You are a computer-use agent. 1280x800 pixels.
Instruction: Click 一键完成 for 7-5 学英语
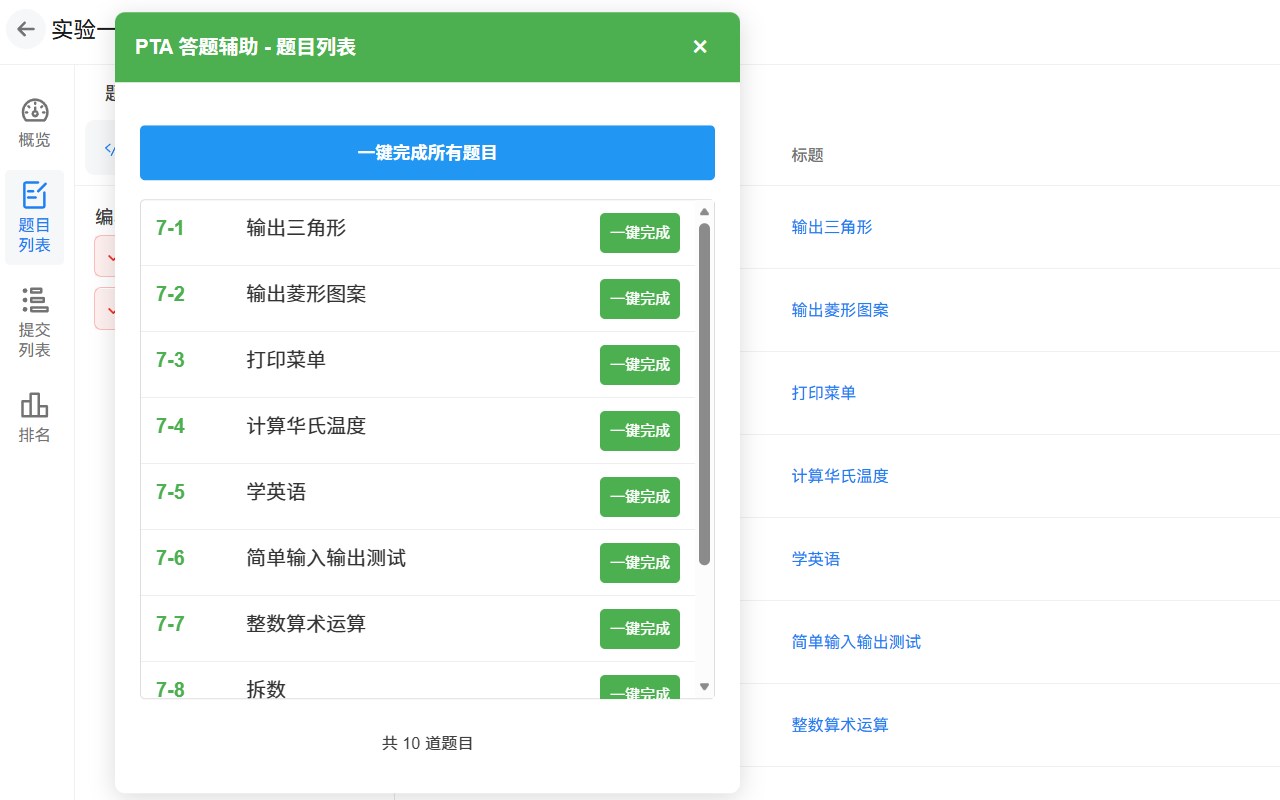tap(640, 497)
